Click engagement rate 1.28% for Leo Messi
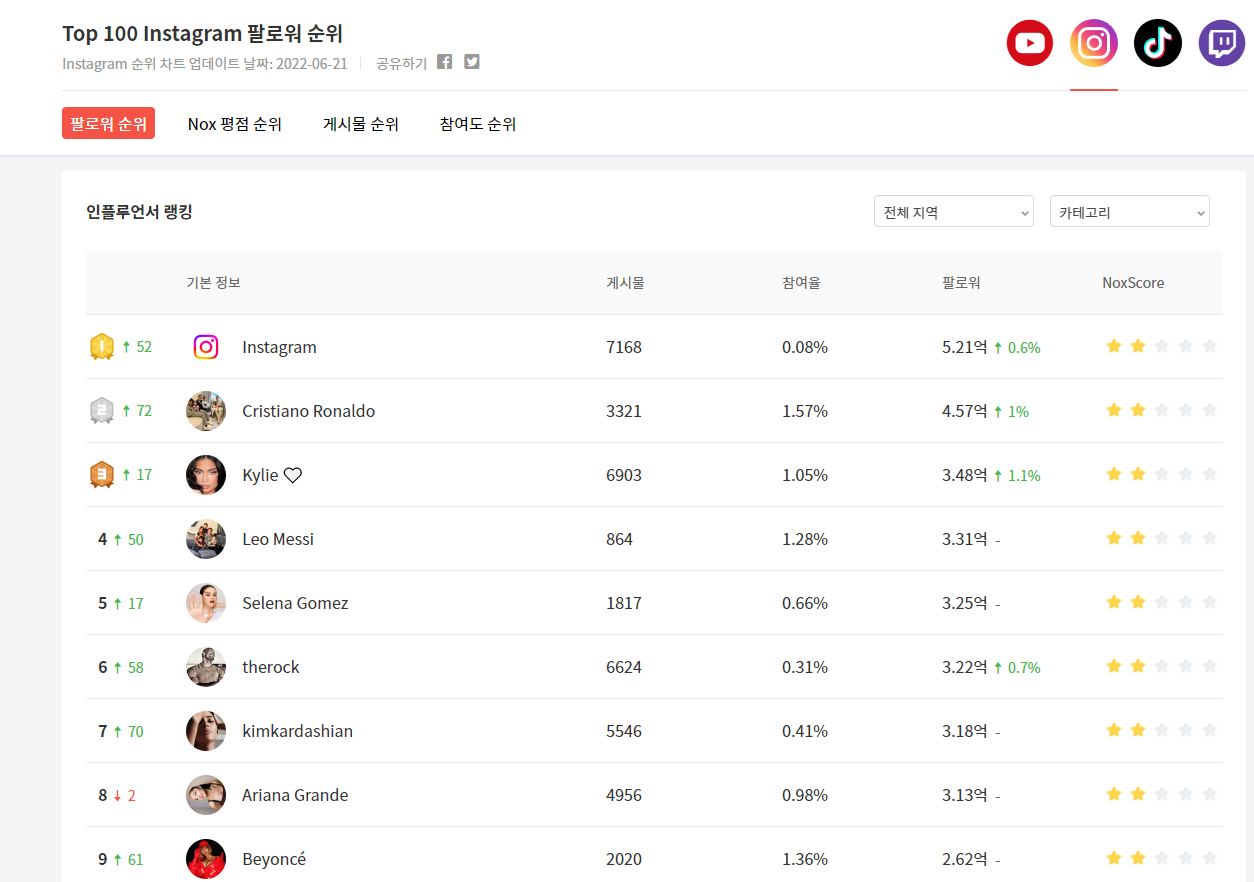The image size is (1254, 882). click(805, 539)
